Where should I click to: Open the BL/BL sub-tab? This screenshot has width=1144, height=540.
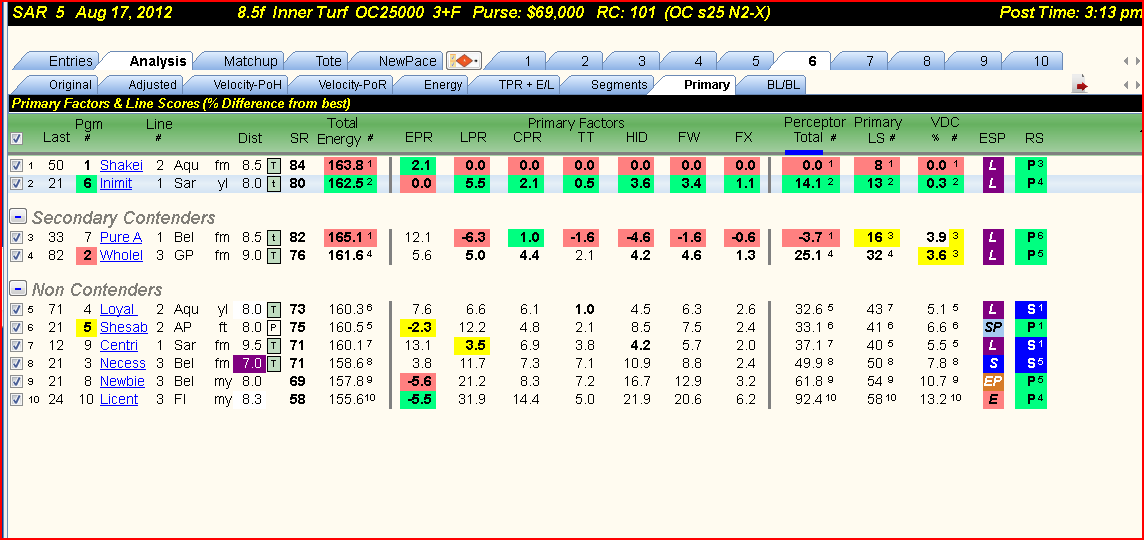coord(783,85)
